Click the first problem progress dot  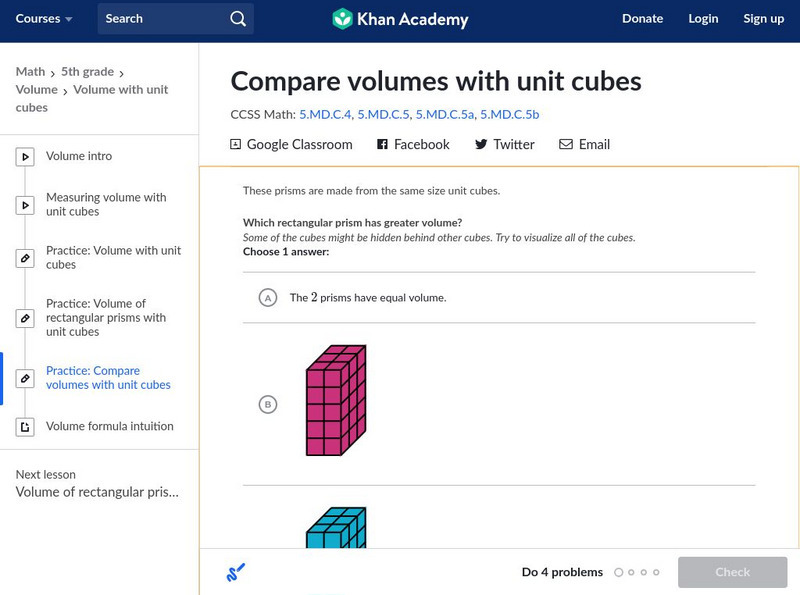point(619,573)
